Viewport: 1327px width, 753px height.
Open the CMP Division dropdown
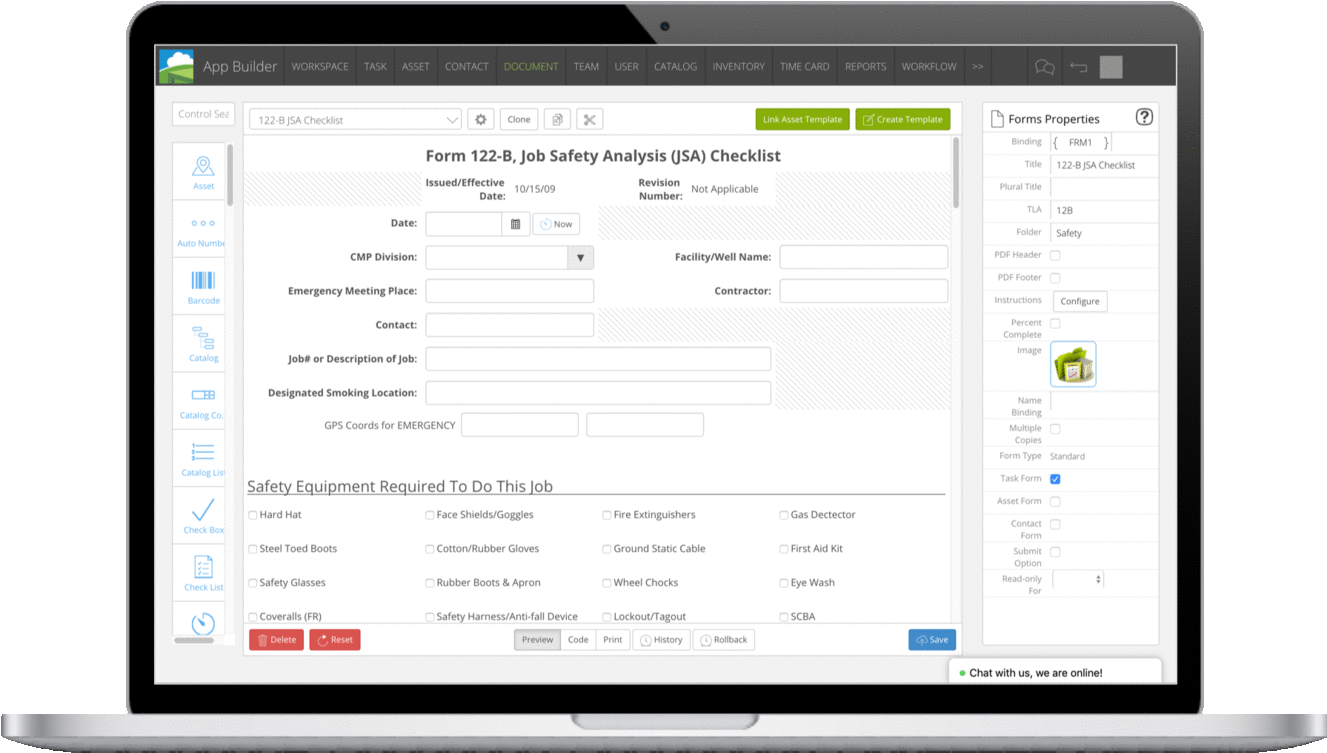(x=580, y=256)
